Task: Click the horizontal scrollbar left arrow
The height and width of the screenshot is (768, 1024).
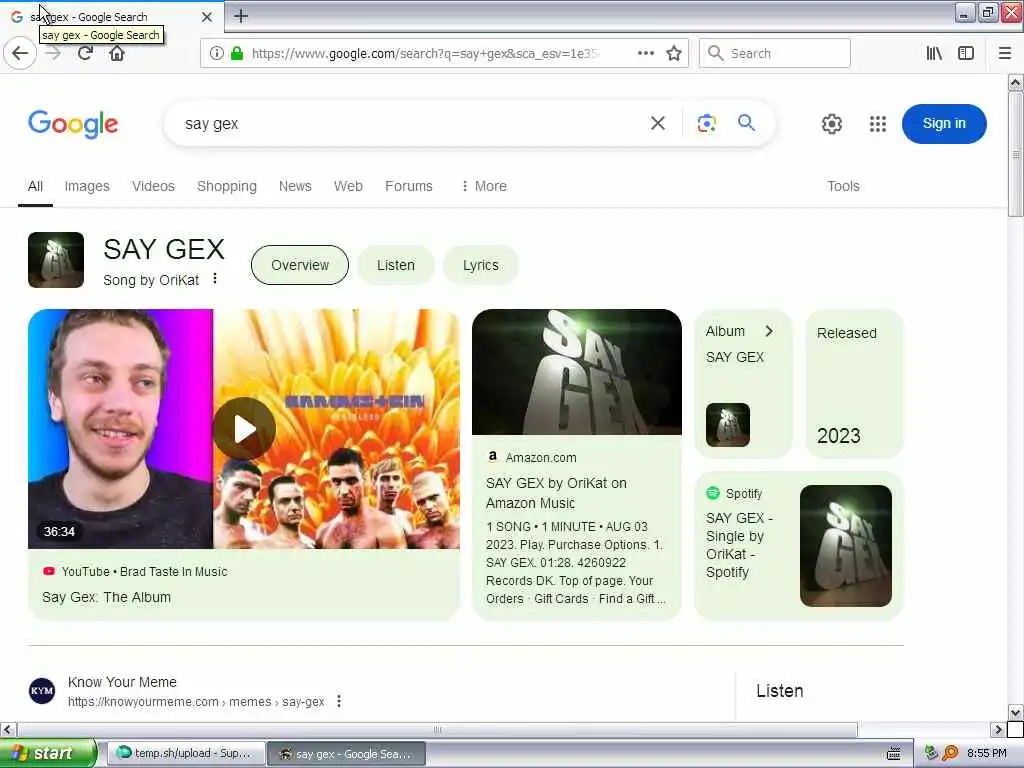Action: [x=7, y=729]
